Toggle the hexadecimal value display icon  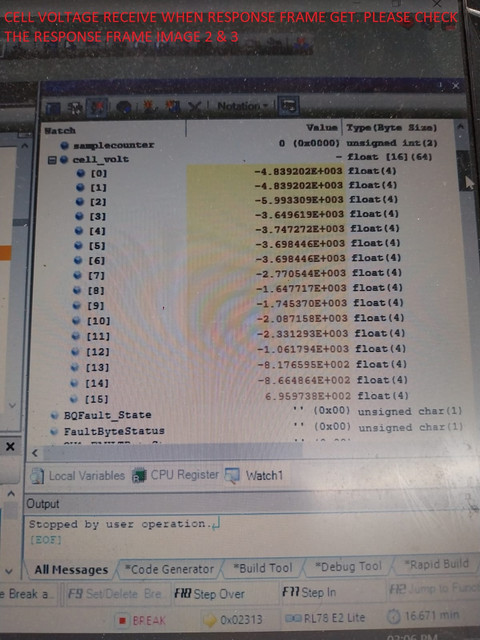(x=288, y=106)
